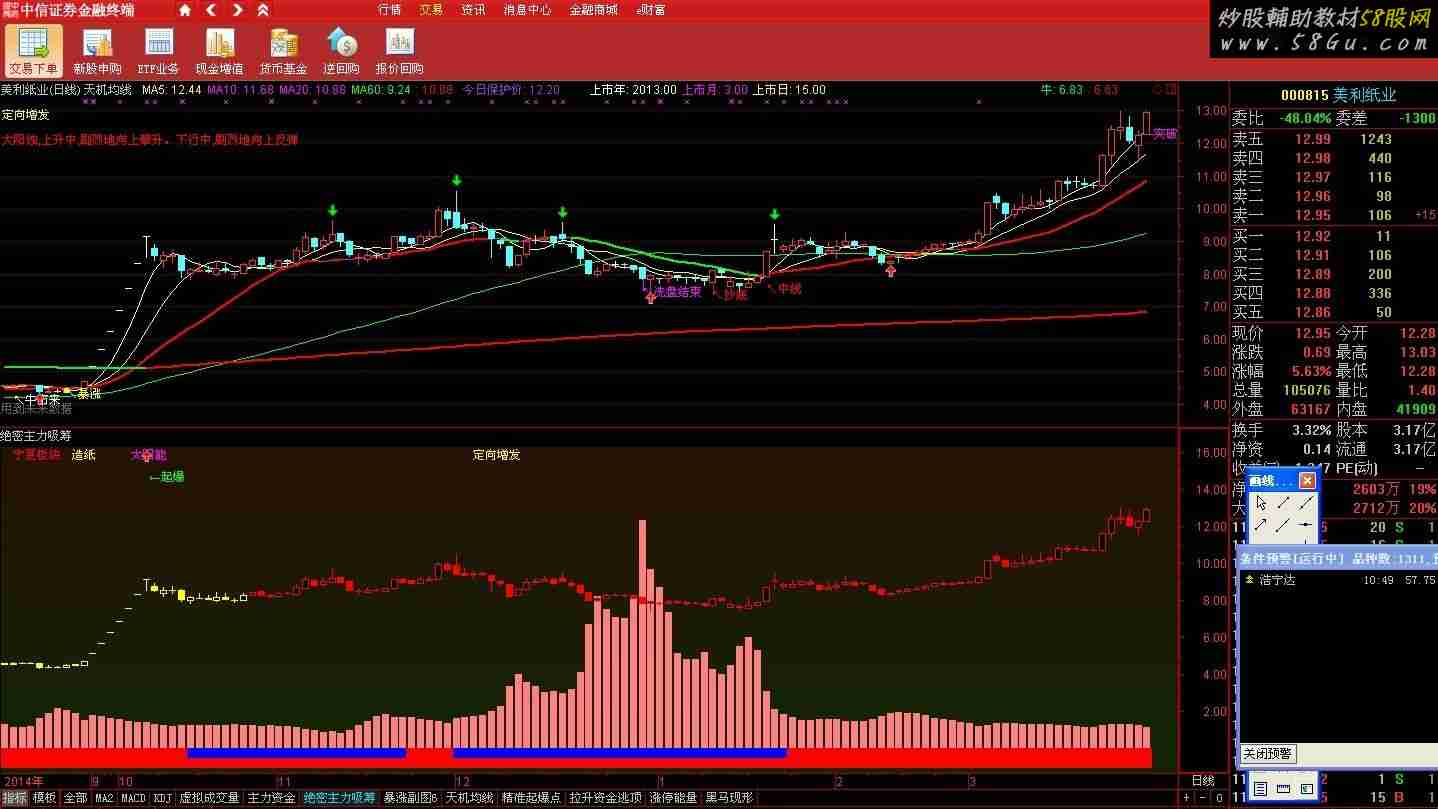Switch to the 精准起爆点 indicator tab
This screenshot has height=809, width=1438.
(531, 798)
